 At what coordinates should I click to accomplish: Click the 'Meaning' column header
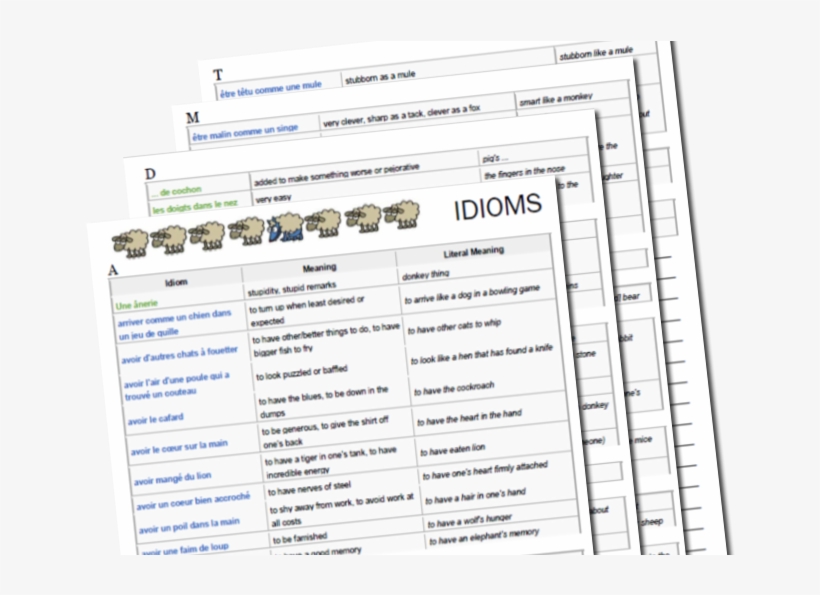coord(319,268)
